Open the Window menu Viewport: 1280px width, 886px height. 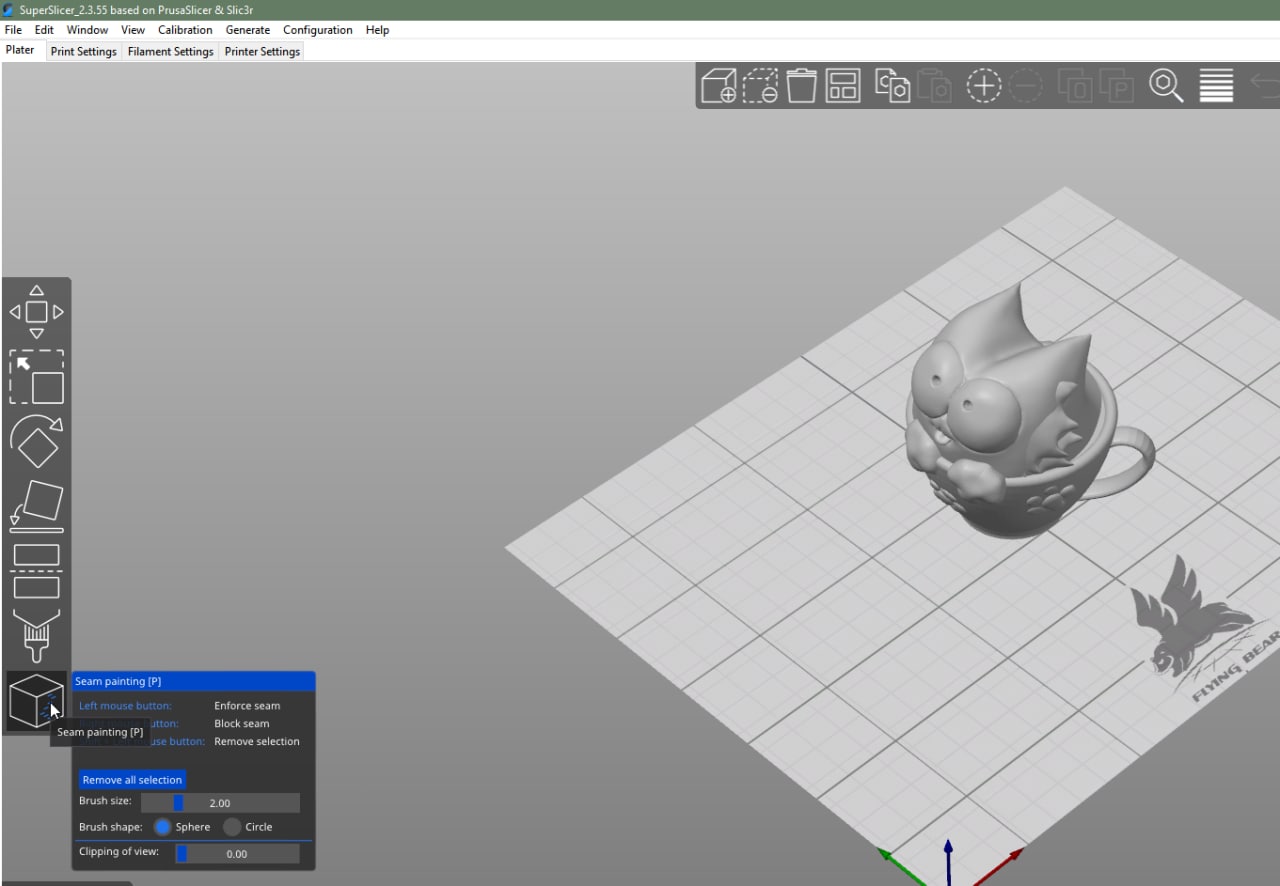88,30
